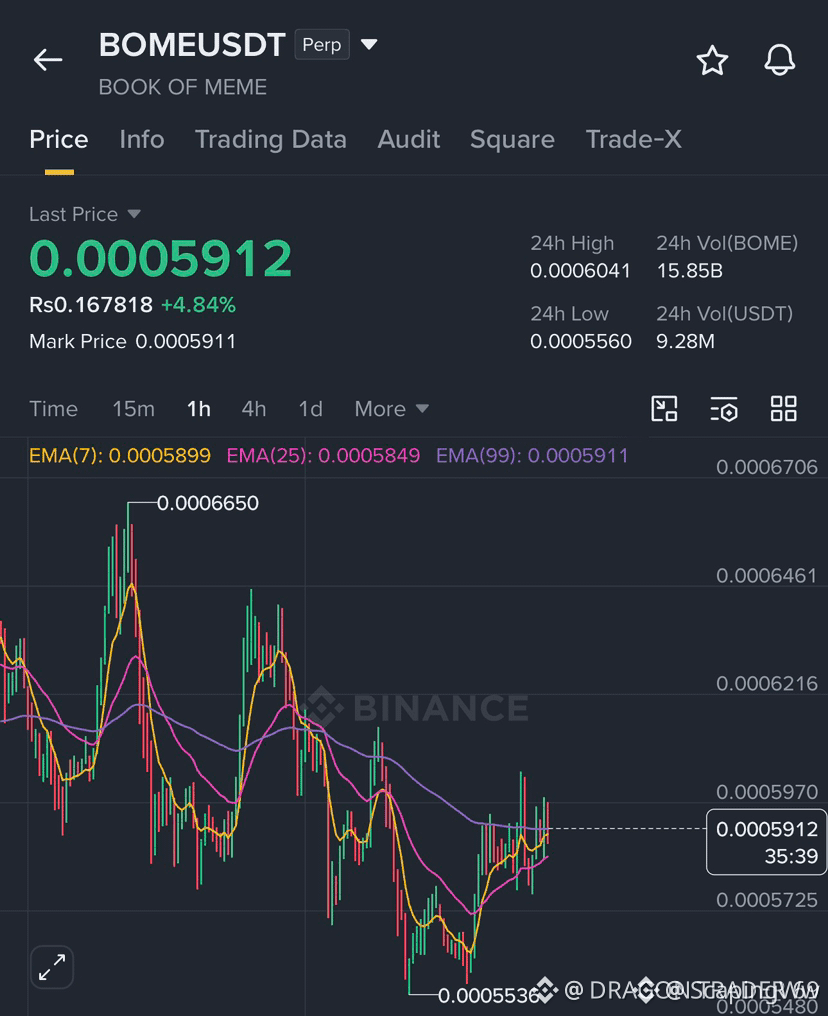Click the large last price 0.0005912
The width and height of the screenshot is (828, 1016).
[x=161, y=259]
